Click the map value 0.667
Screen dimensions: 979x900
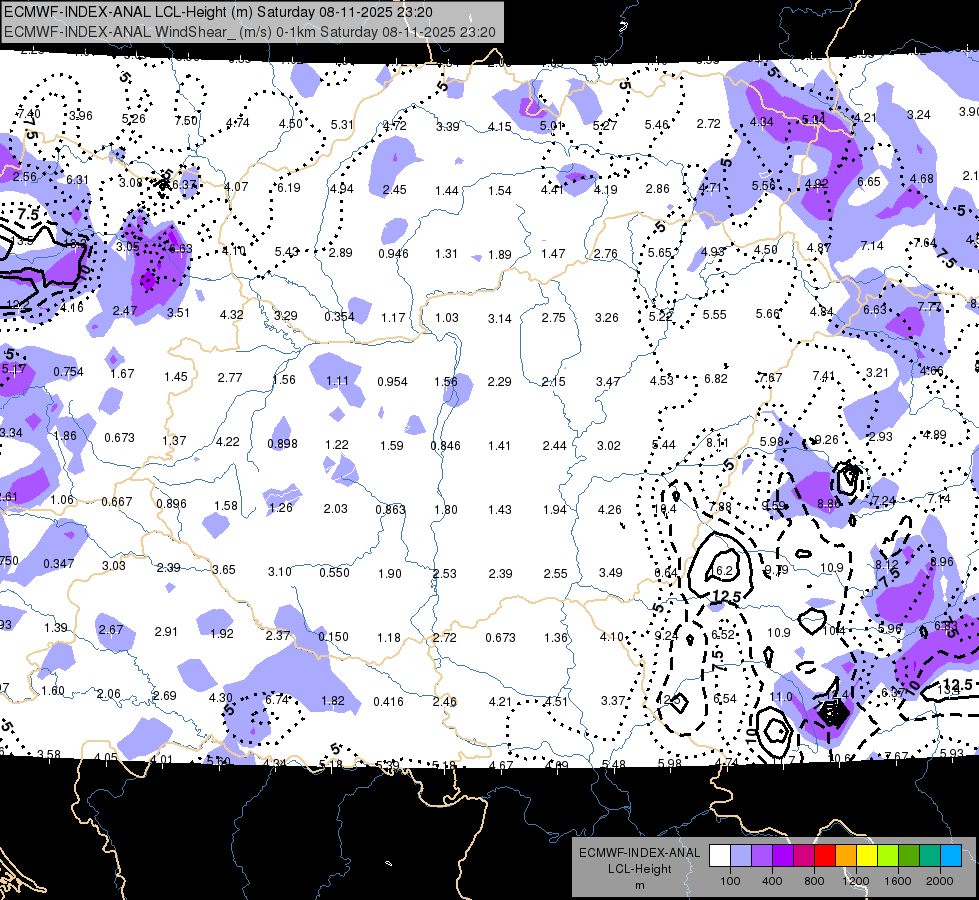click(x=117, y=502)
